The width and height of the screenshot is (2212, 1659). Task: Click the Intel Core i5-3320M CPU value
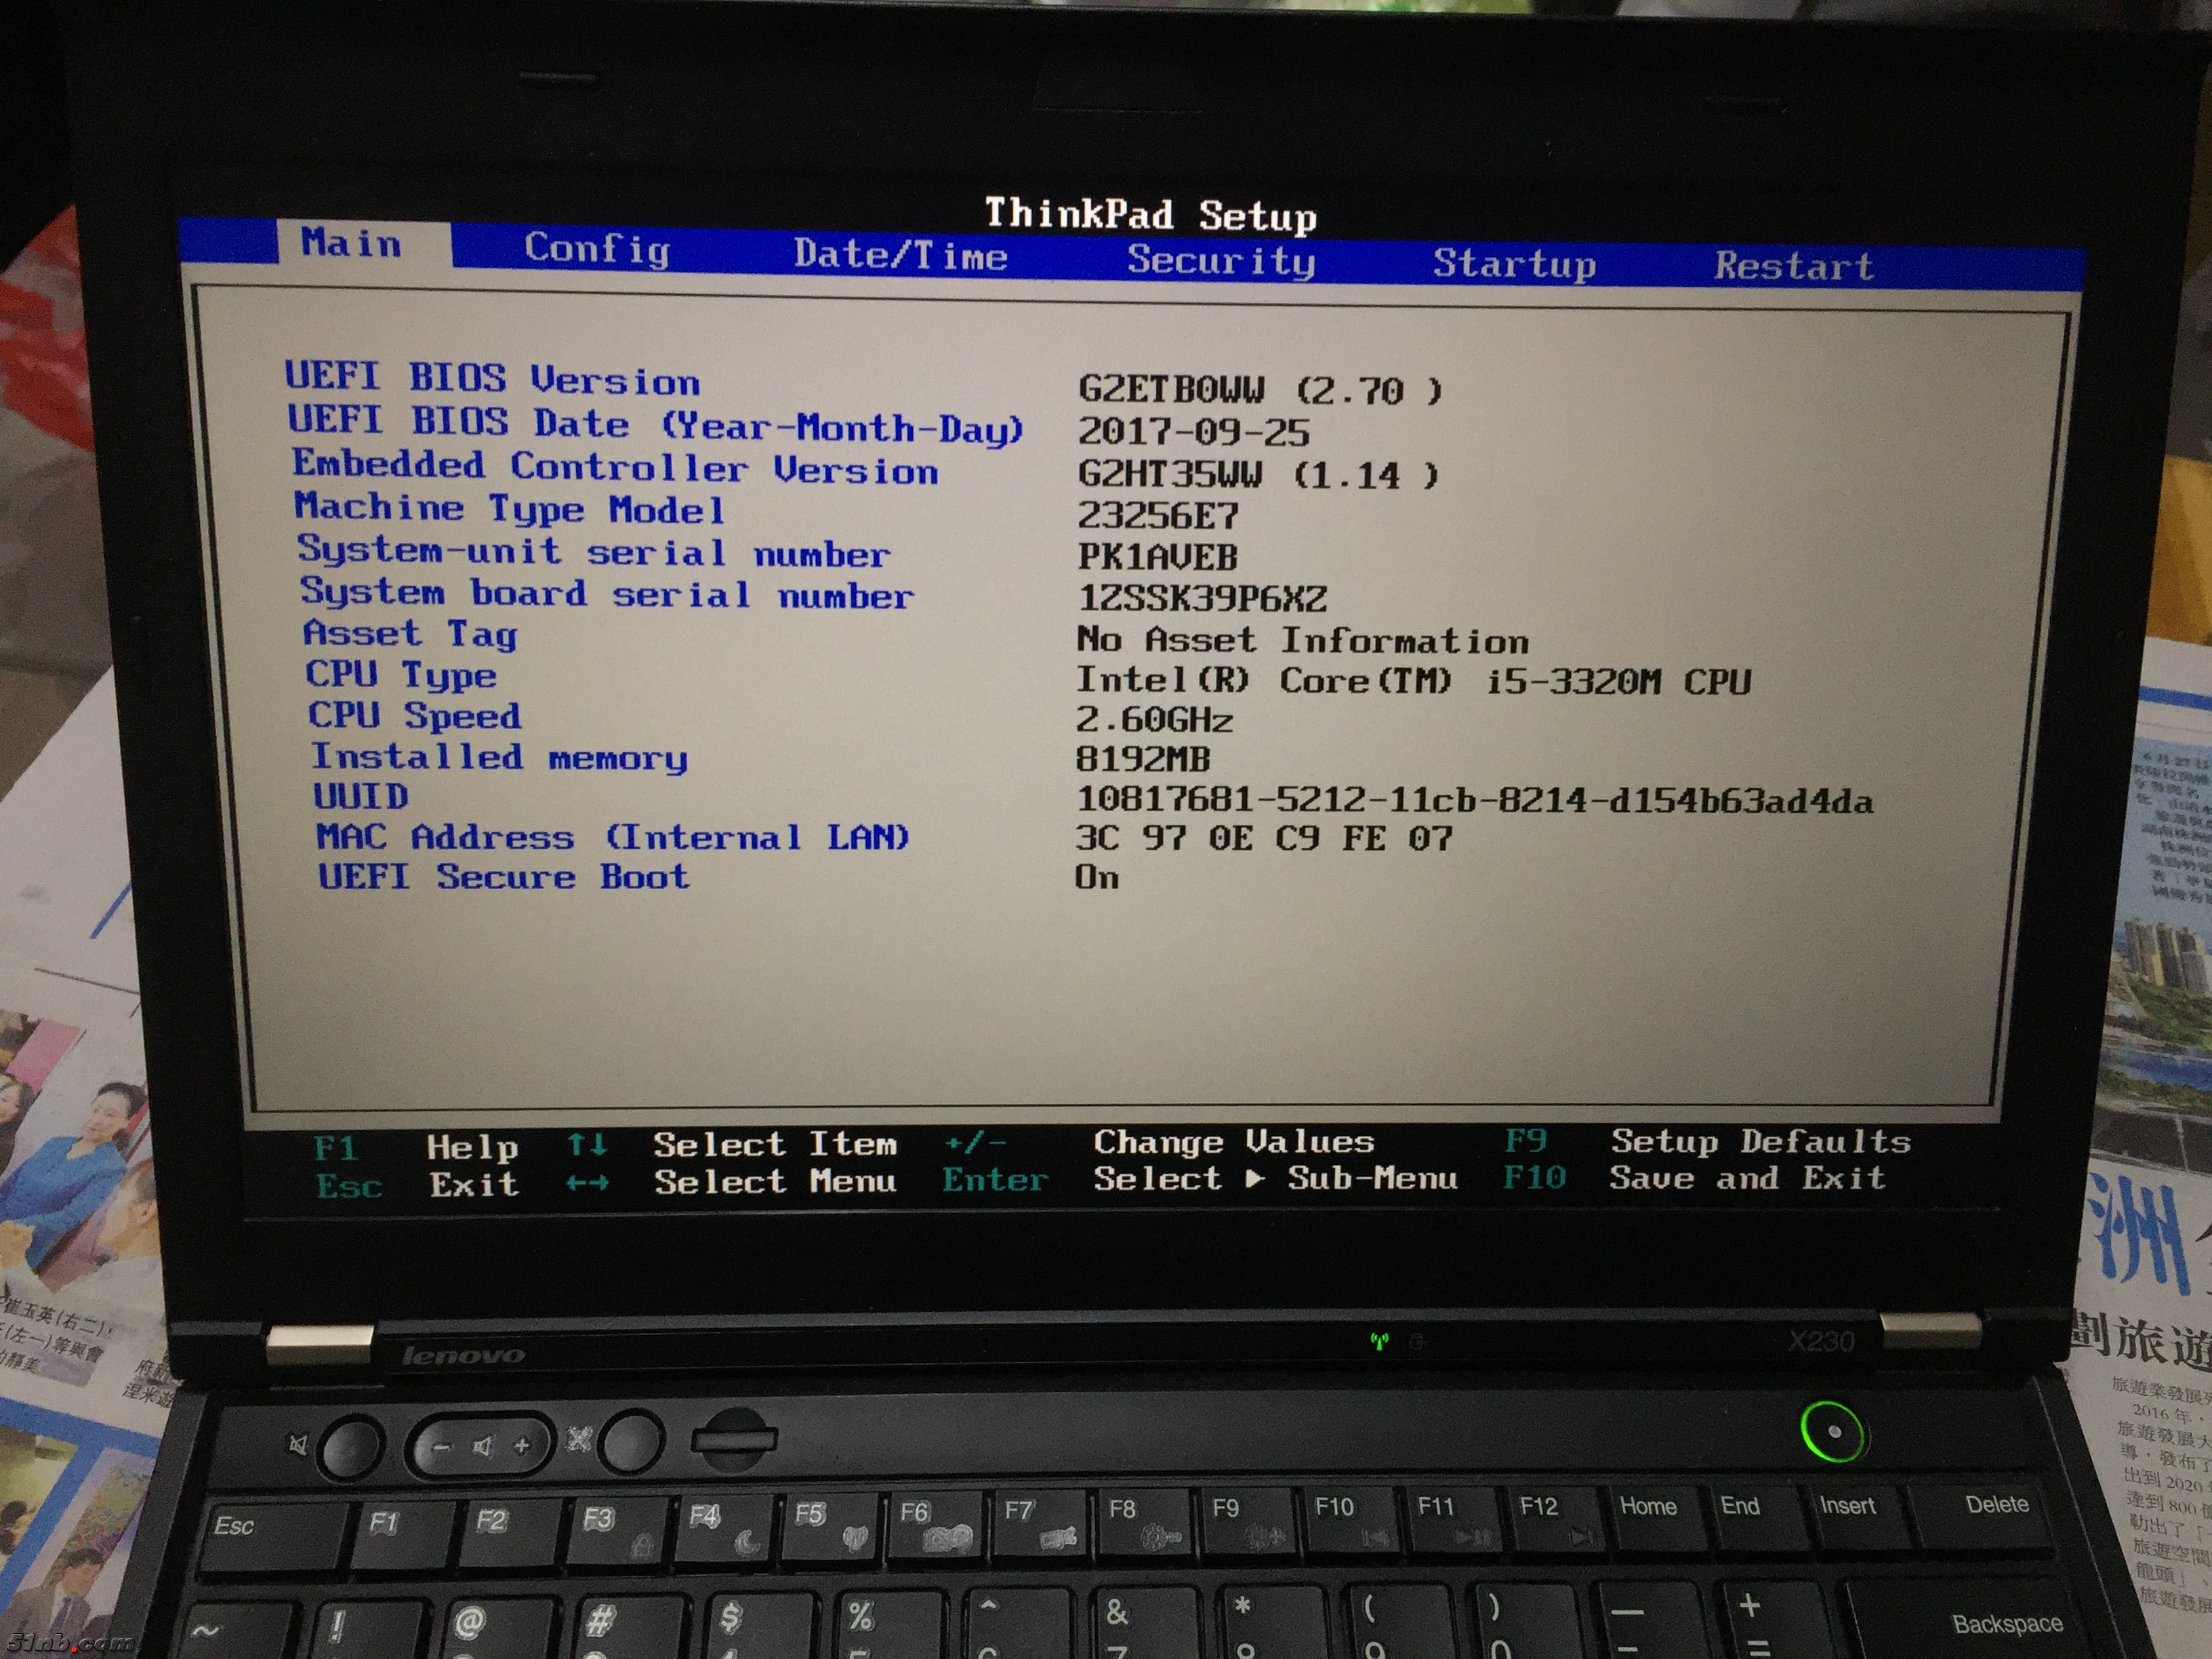point(1413,681)
